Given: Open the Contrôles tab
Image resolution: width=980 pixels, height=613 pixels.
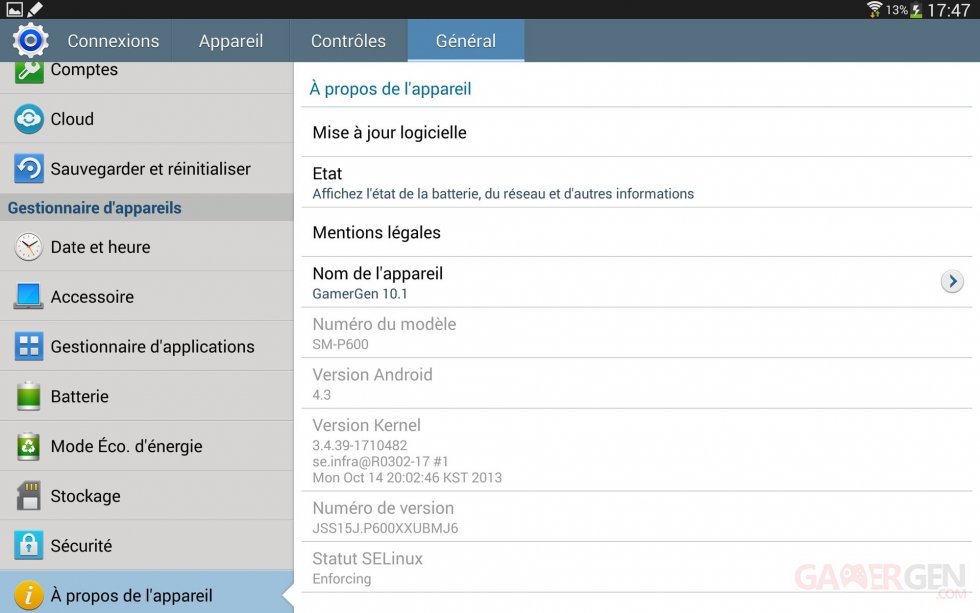Looking at the screenshot, I should 348,41.
